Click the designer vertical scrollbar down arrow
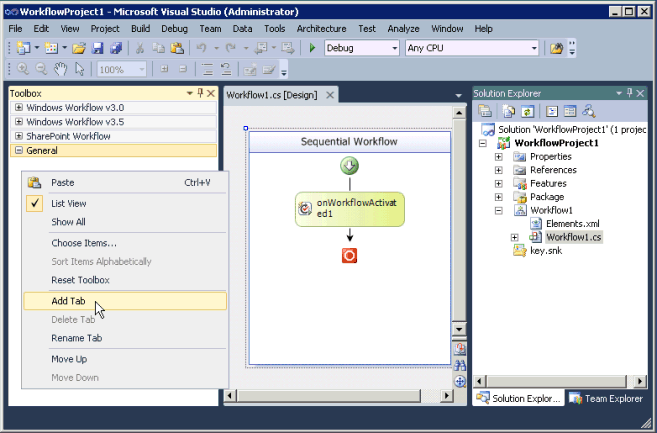 point(459,329)
